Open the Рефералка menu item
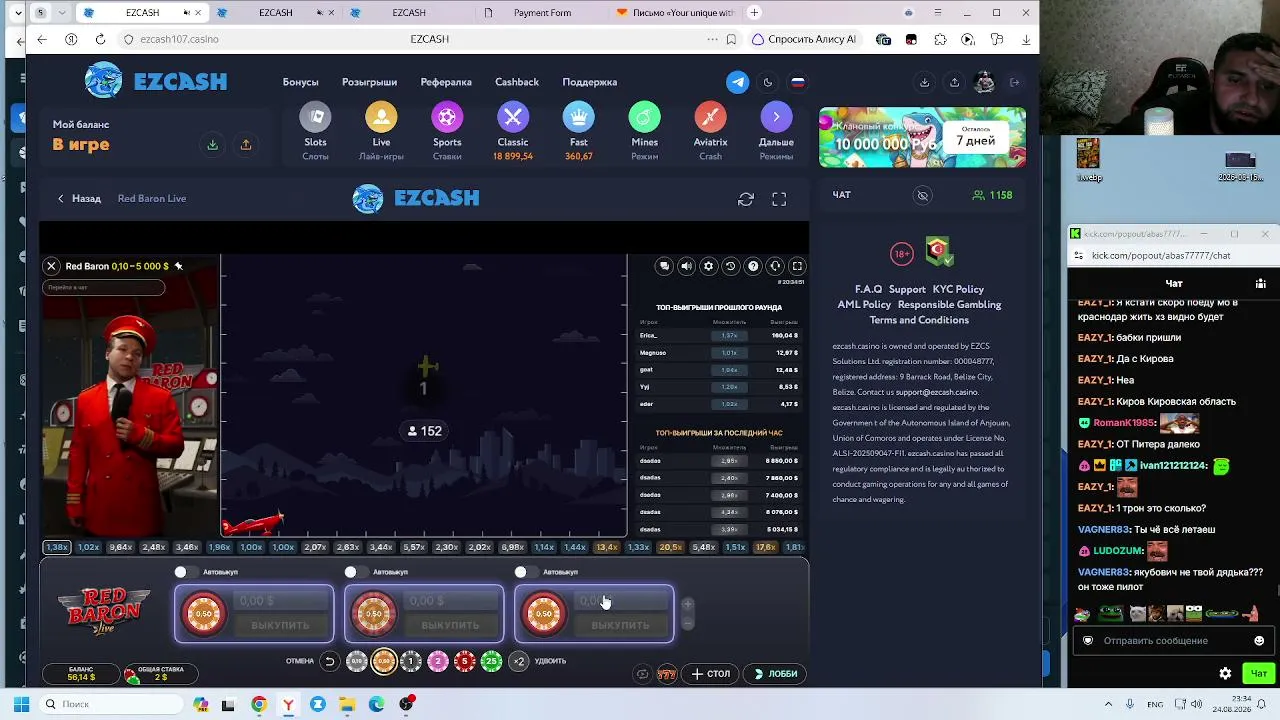The width and height of the screenshot is (1280, 720). [x=446, y=82]
